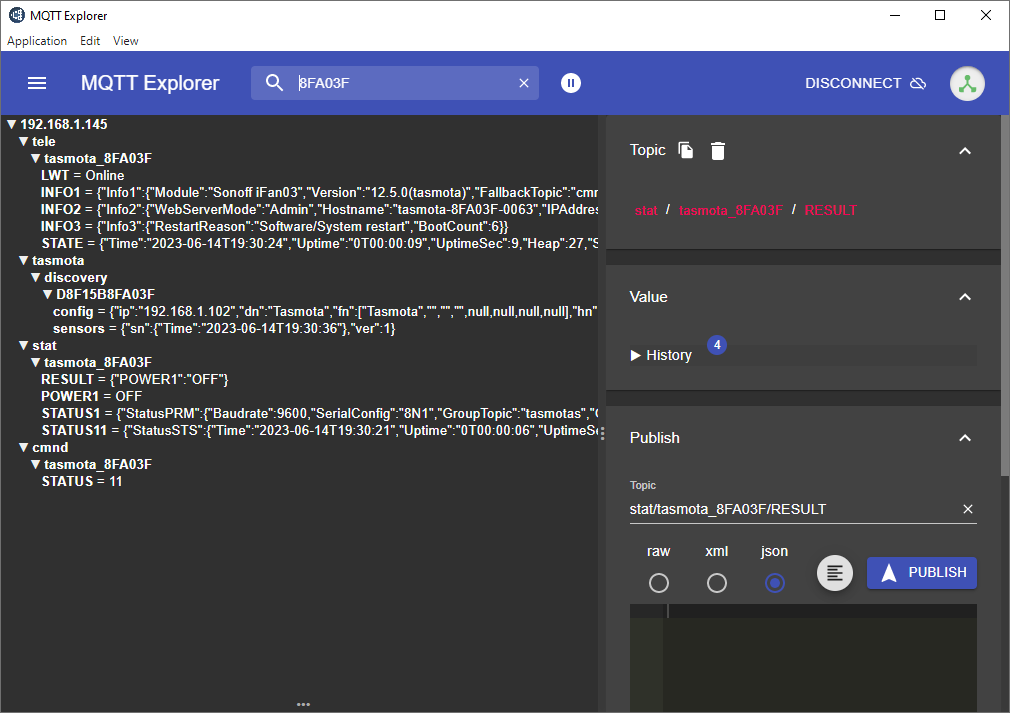Select the xml payload format

click(x=717, y=583)
